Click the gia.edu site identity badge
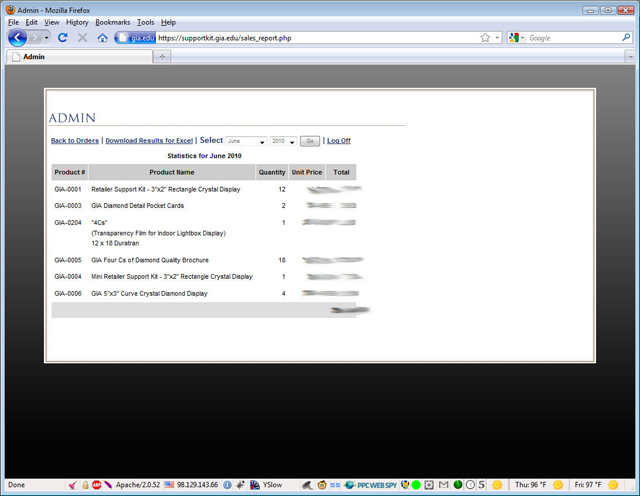Image resolution: width=640 pixels, height=496 pixels. point(136,38)
